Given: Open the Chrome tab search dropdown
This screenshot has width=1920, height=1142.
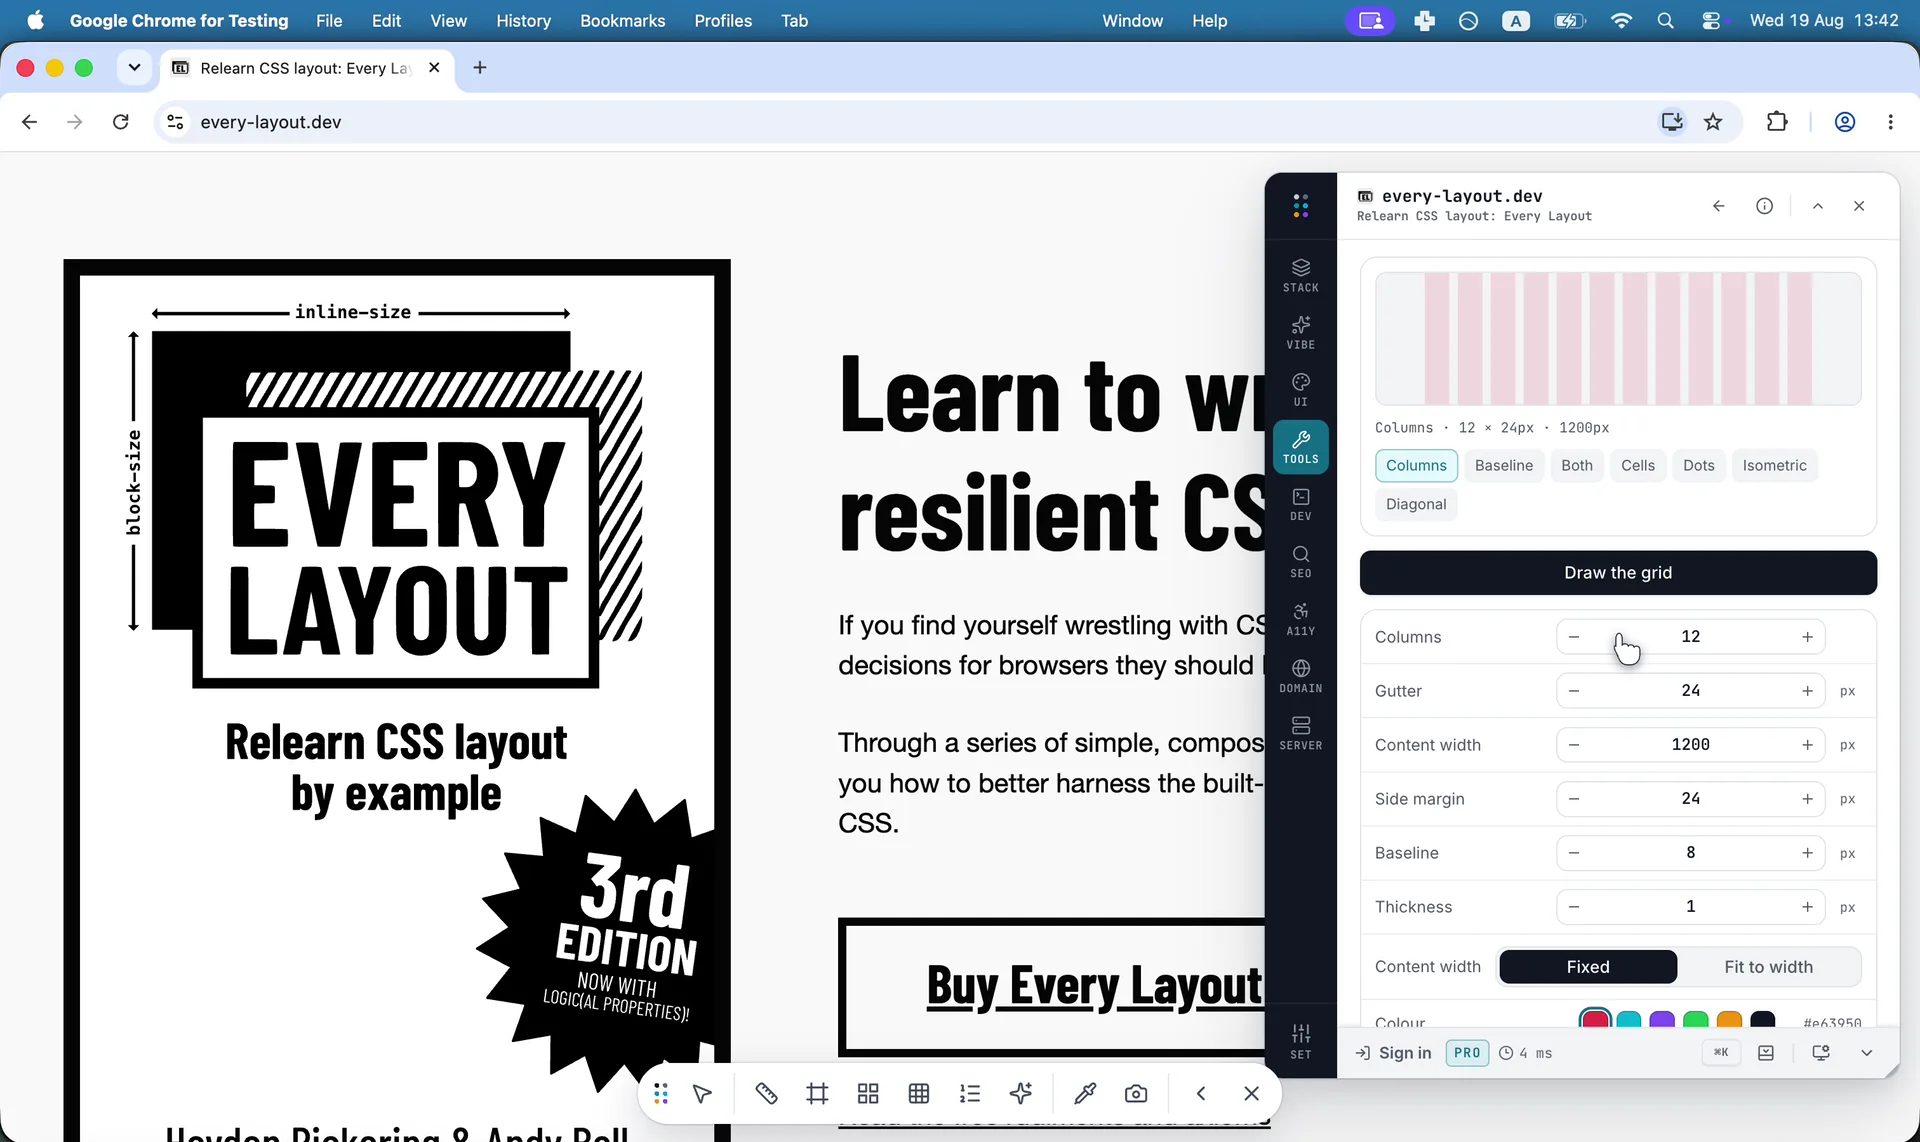Looking at the screenshot, I should 134,67.
